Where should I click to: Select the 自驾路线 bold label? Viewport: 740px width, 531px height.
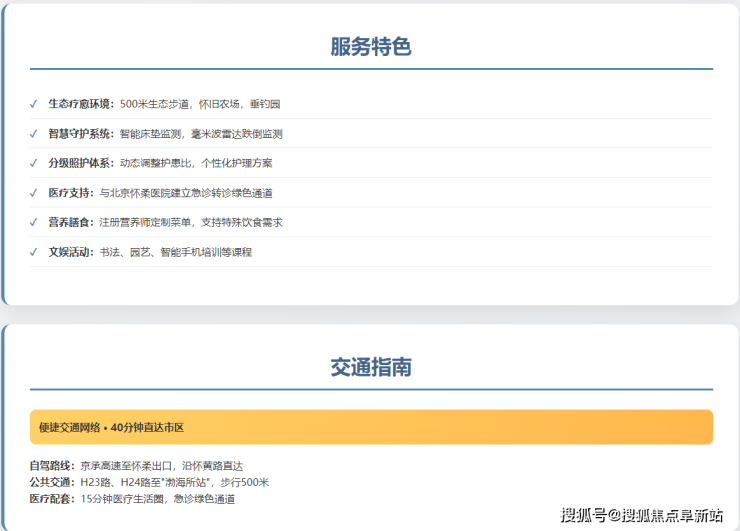click(x=52, y=466)
